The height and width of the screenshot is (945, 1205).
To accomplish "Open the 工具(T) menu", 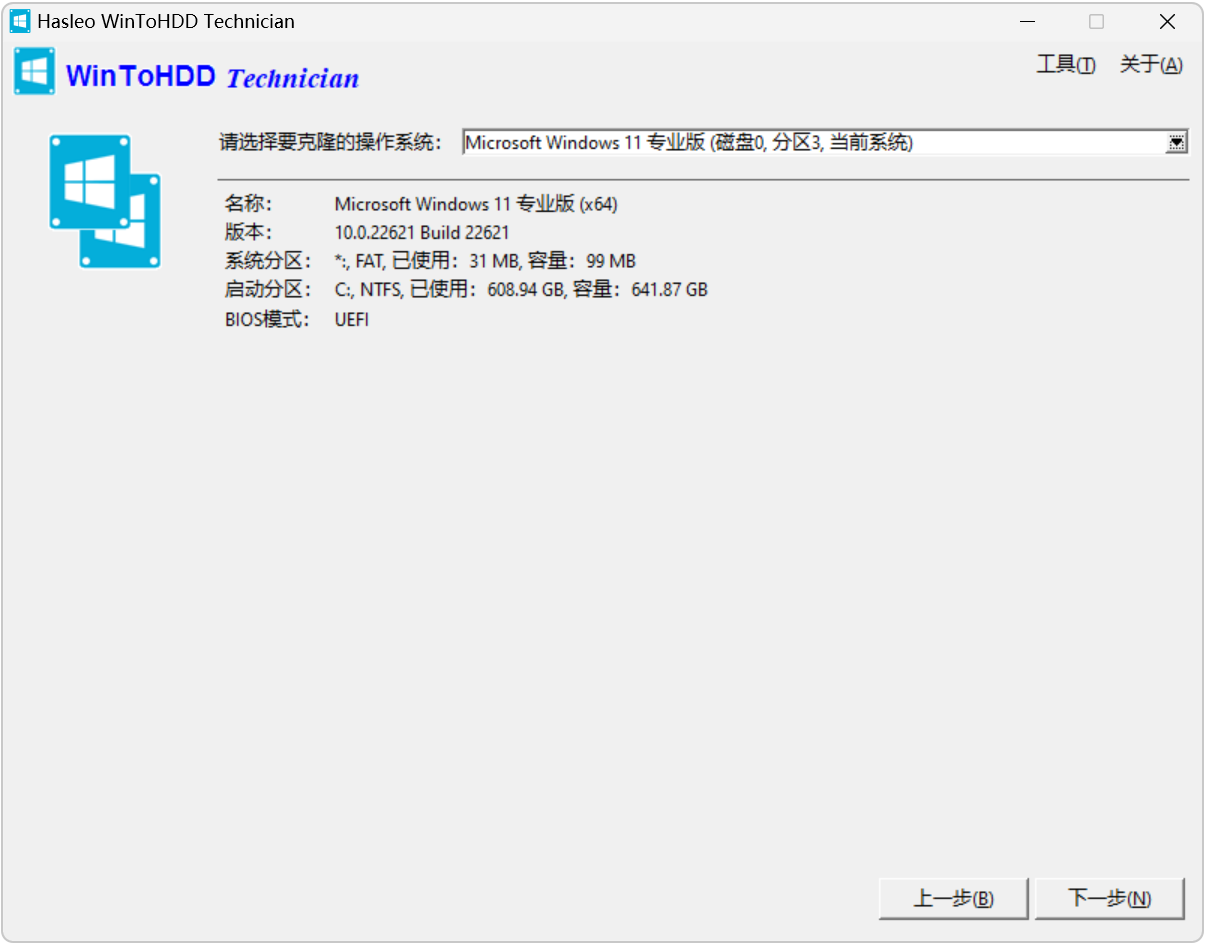I will 1066,65.
